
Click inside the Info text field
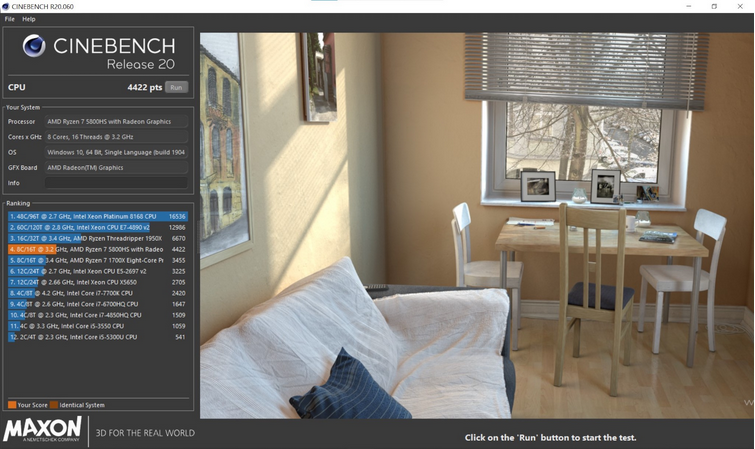115,183
